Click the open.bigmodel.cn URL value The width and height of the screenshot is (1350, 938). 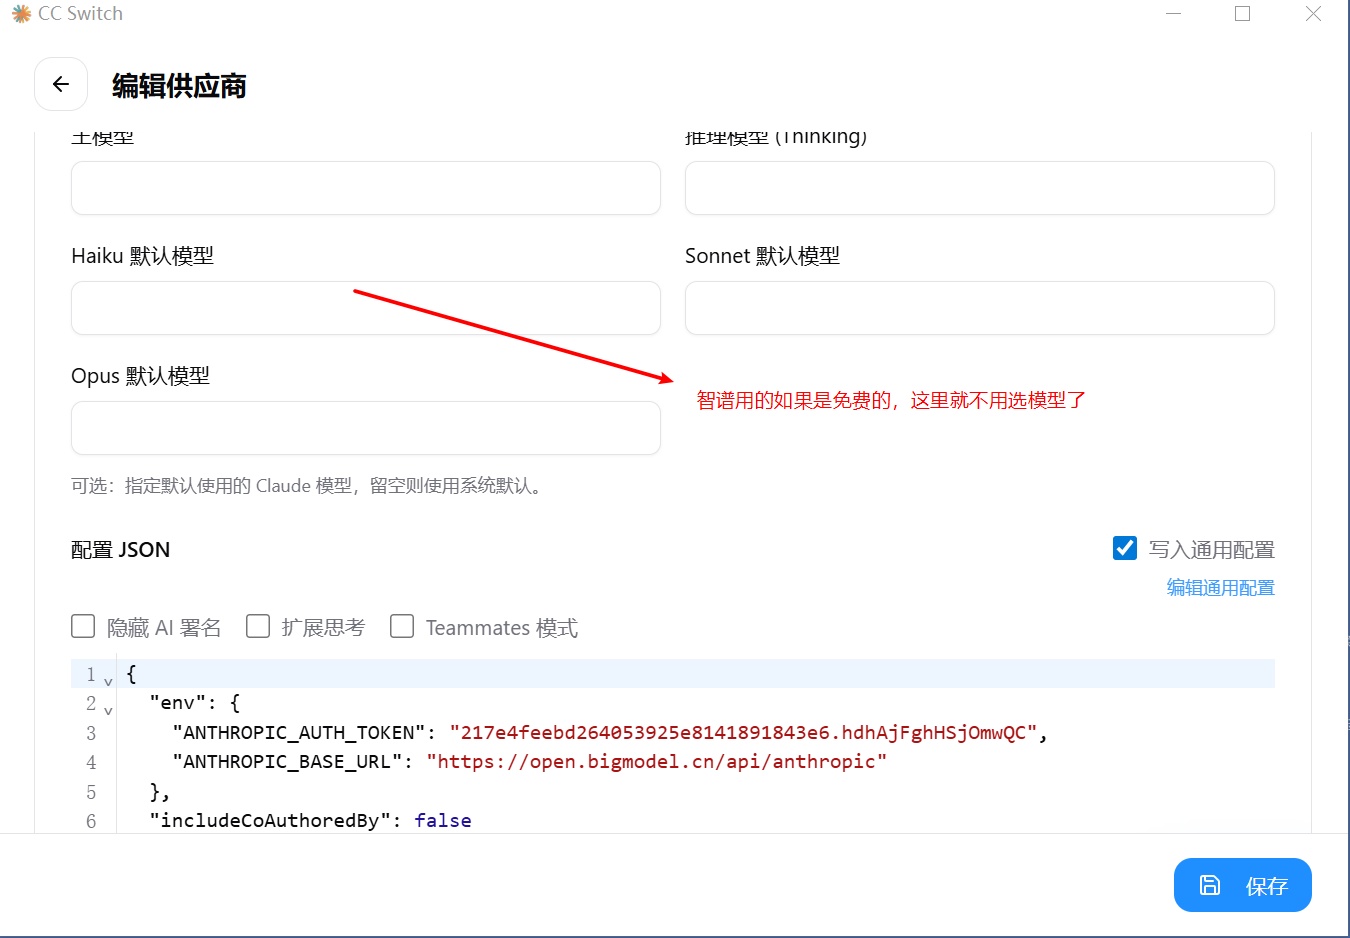pos(656,762)
